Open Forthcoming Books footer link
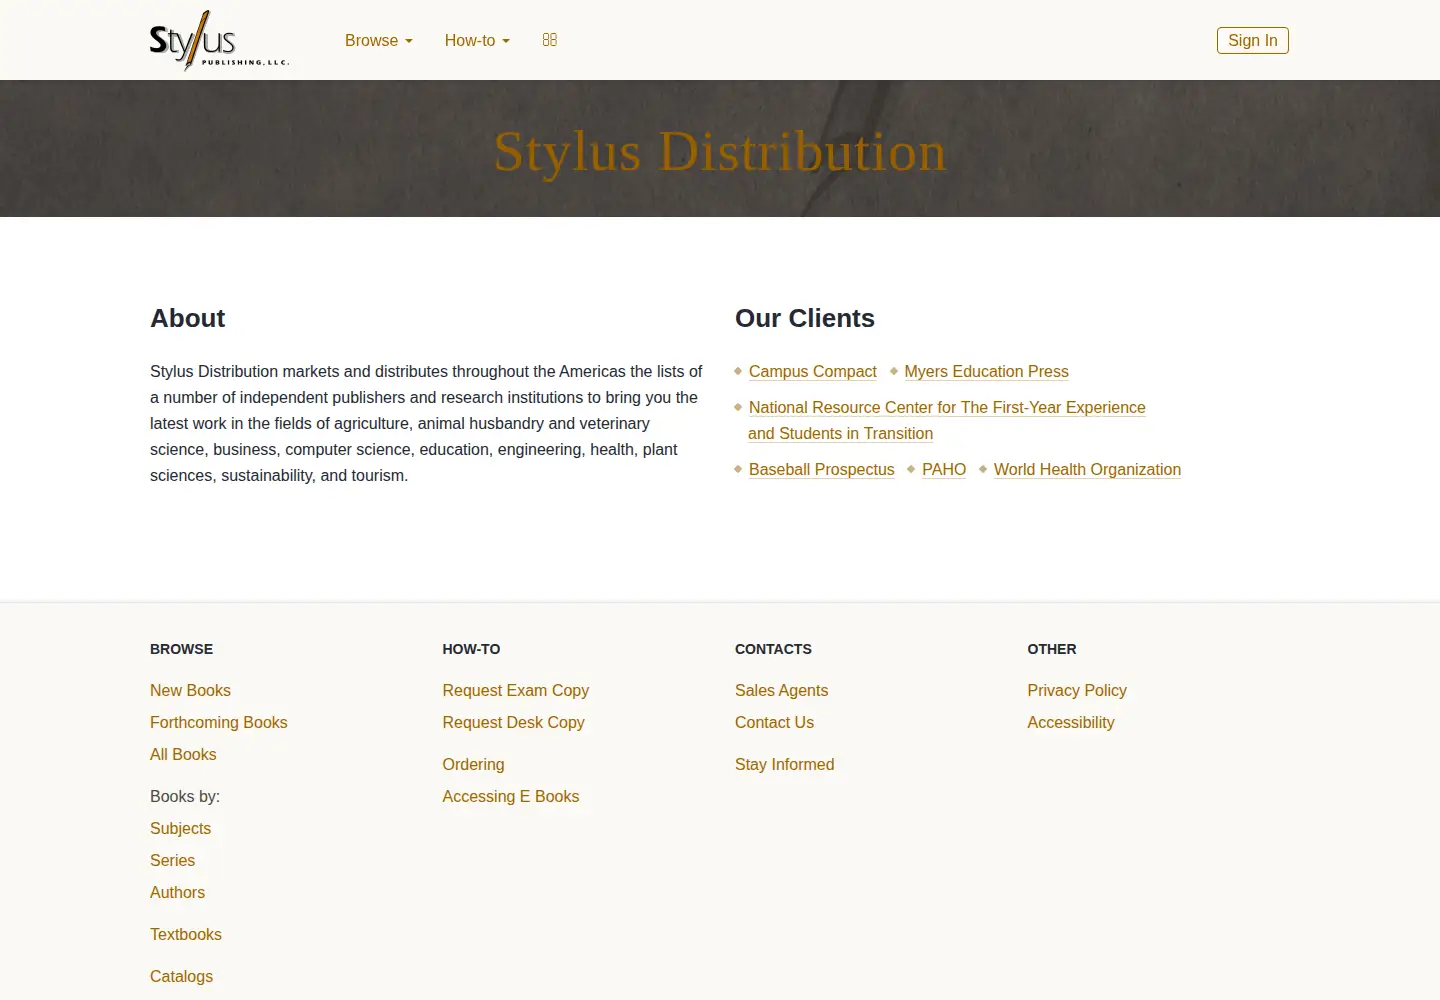The width and height of the screenshot is (1440, 1000). (218, 722)
